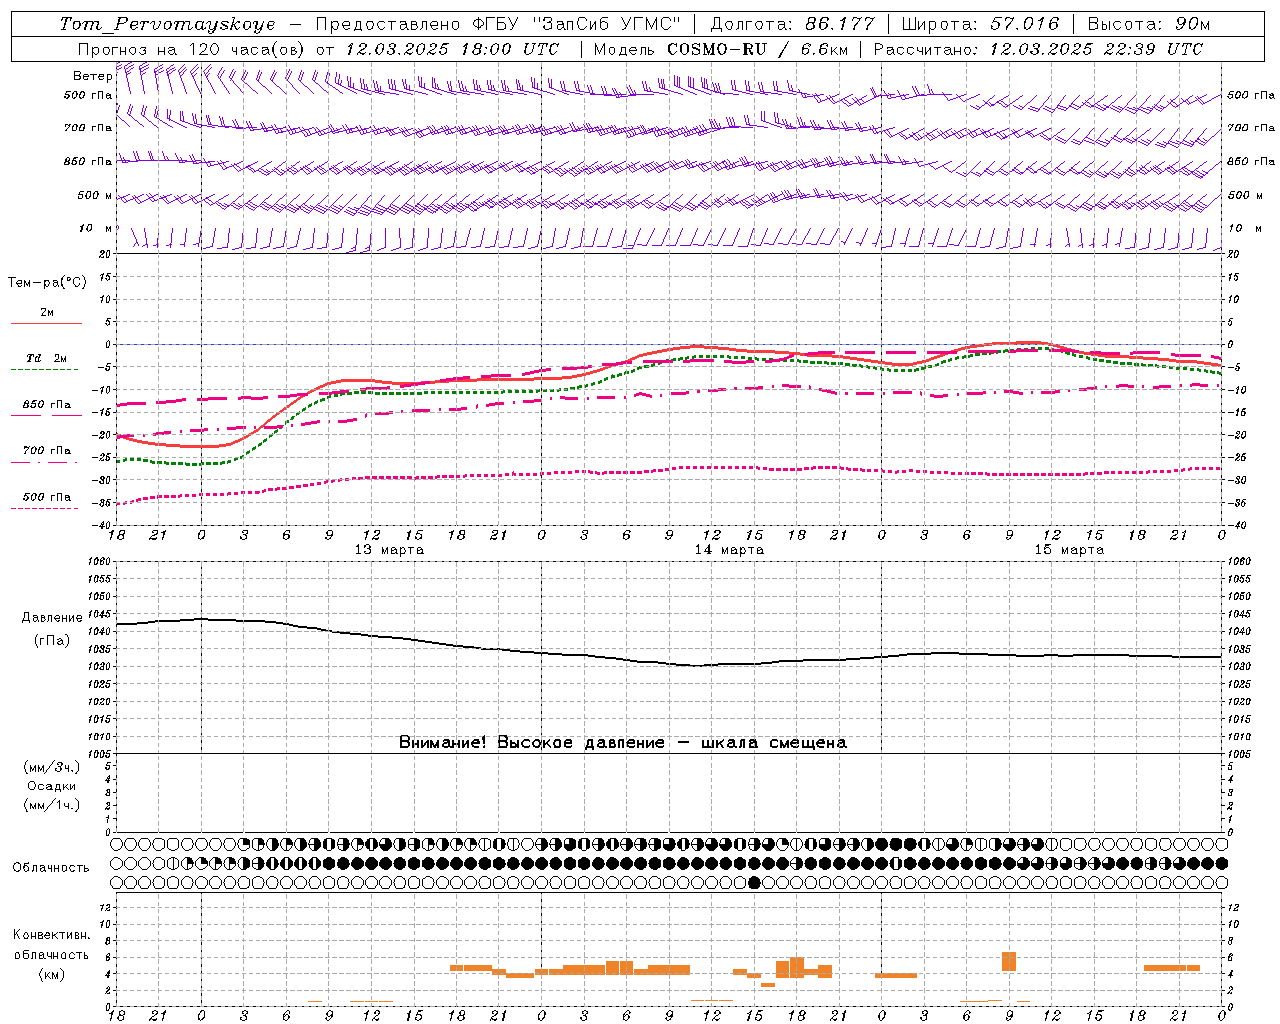
Task: Click the 'Осадки' precipitation label
Action: (x=52, y=786)
